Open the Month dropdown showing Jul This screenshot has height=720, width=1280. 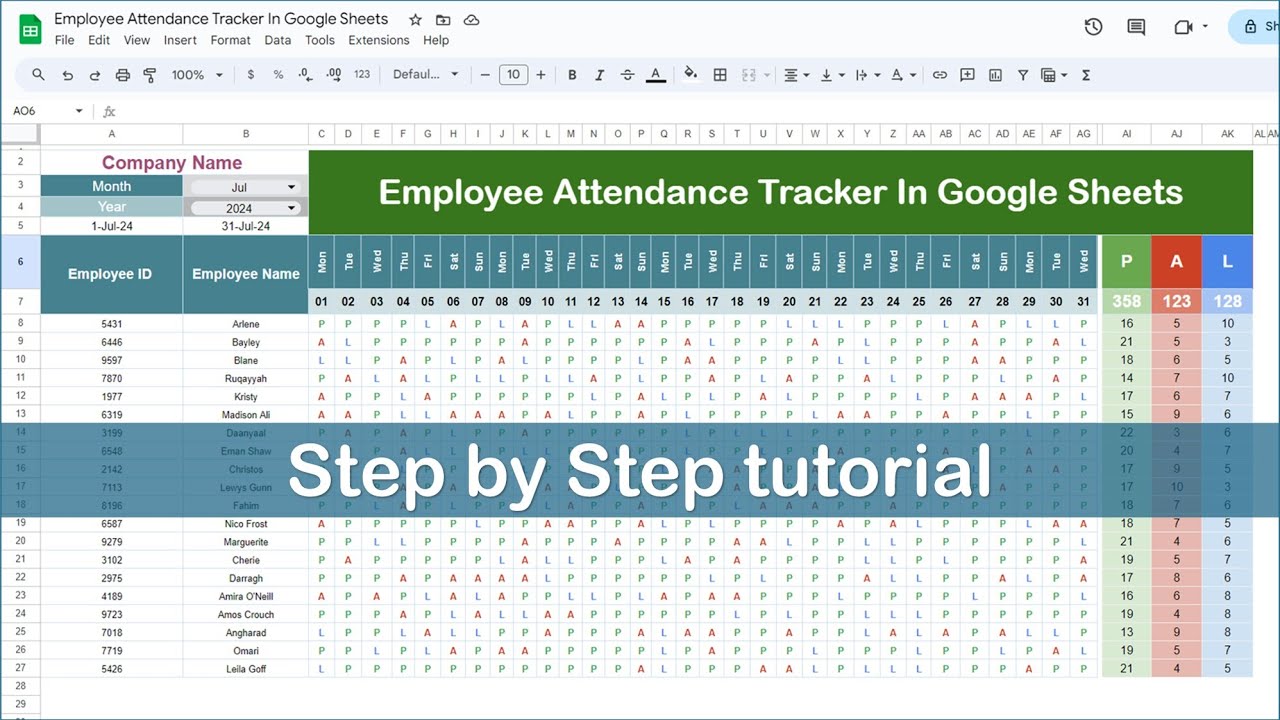246,187
